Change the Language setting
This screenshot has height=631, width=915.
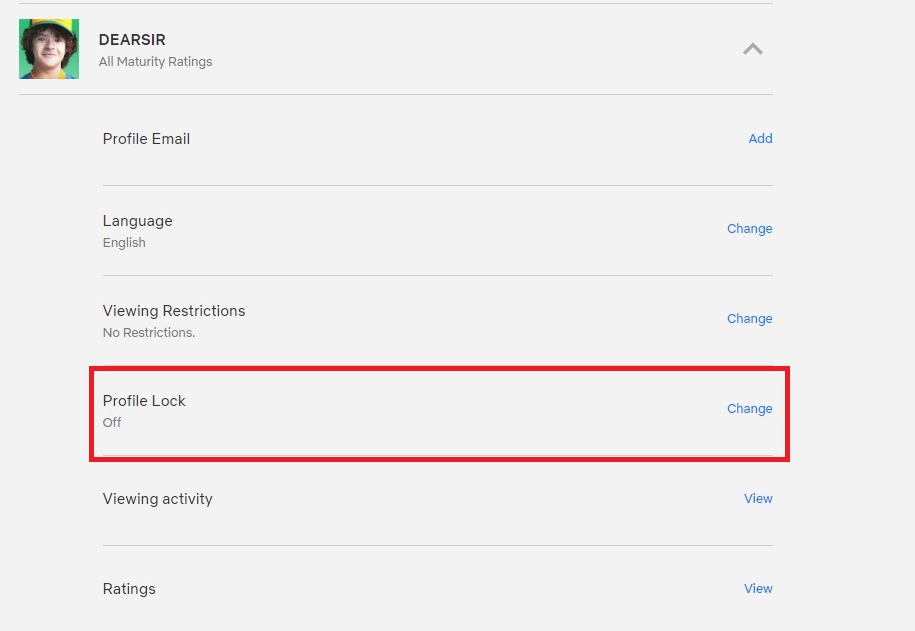749,229
